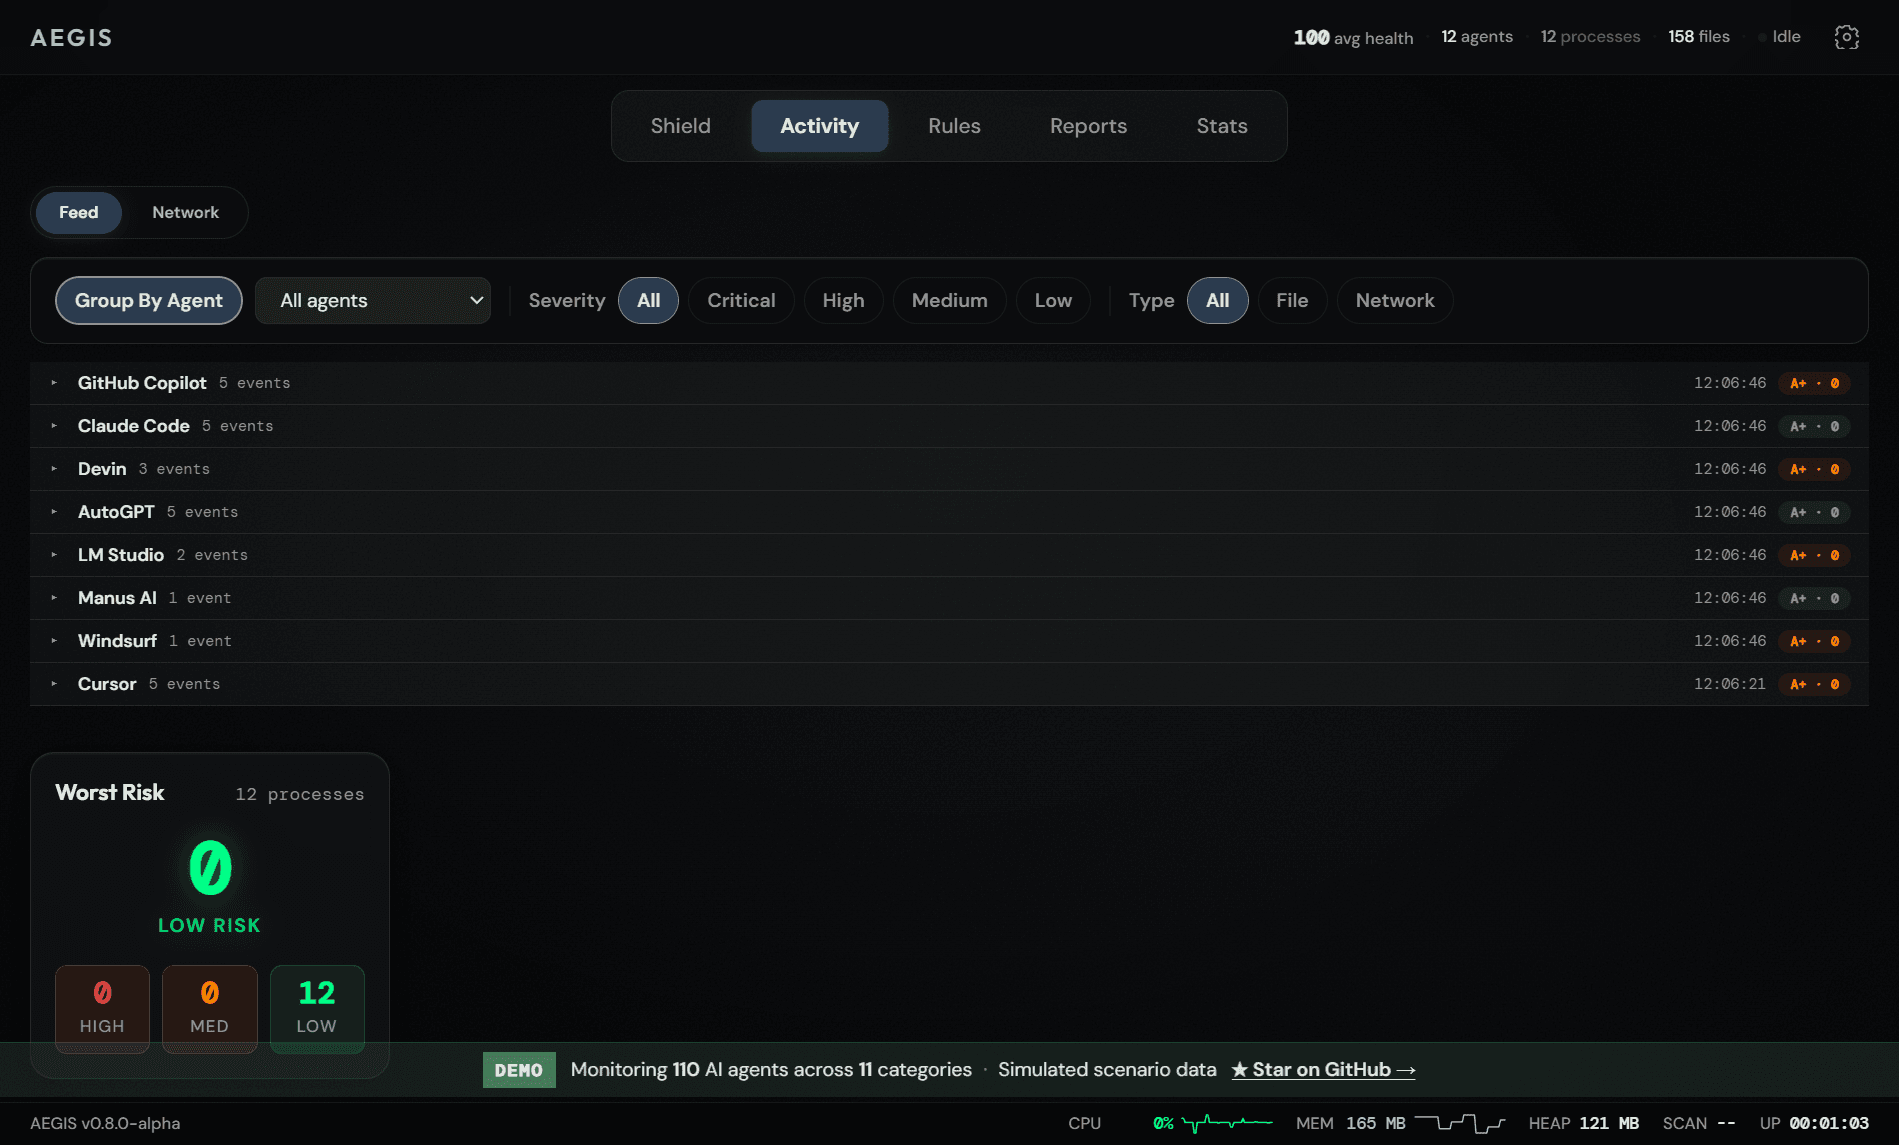Click the AEGIS v0.8.0-alpha version label

[x=105, y=1123]
